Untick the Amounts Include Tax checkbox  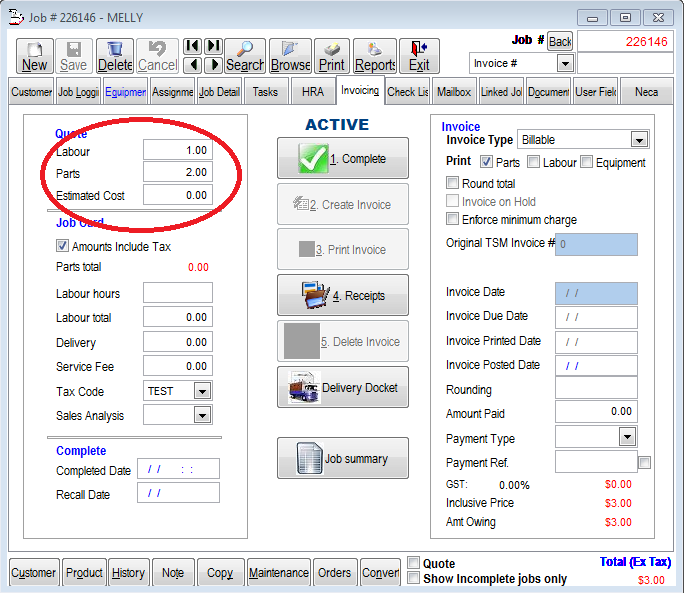[x=63, y=246]
